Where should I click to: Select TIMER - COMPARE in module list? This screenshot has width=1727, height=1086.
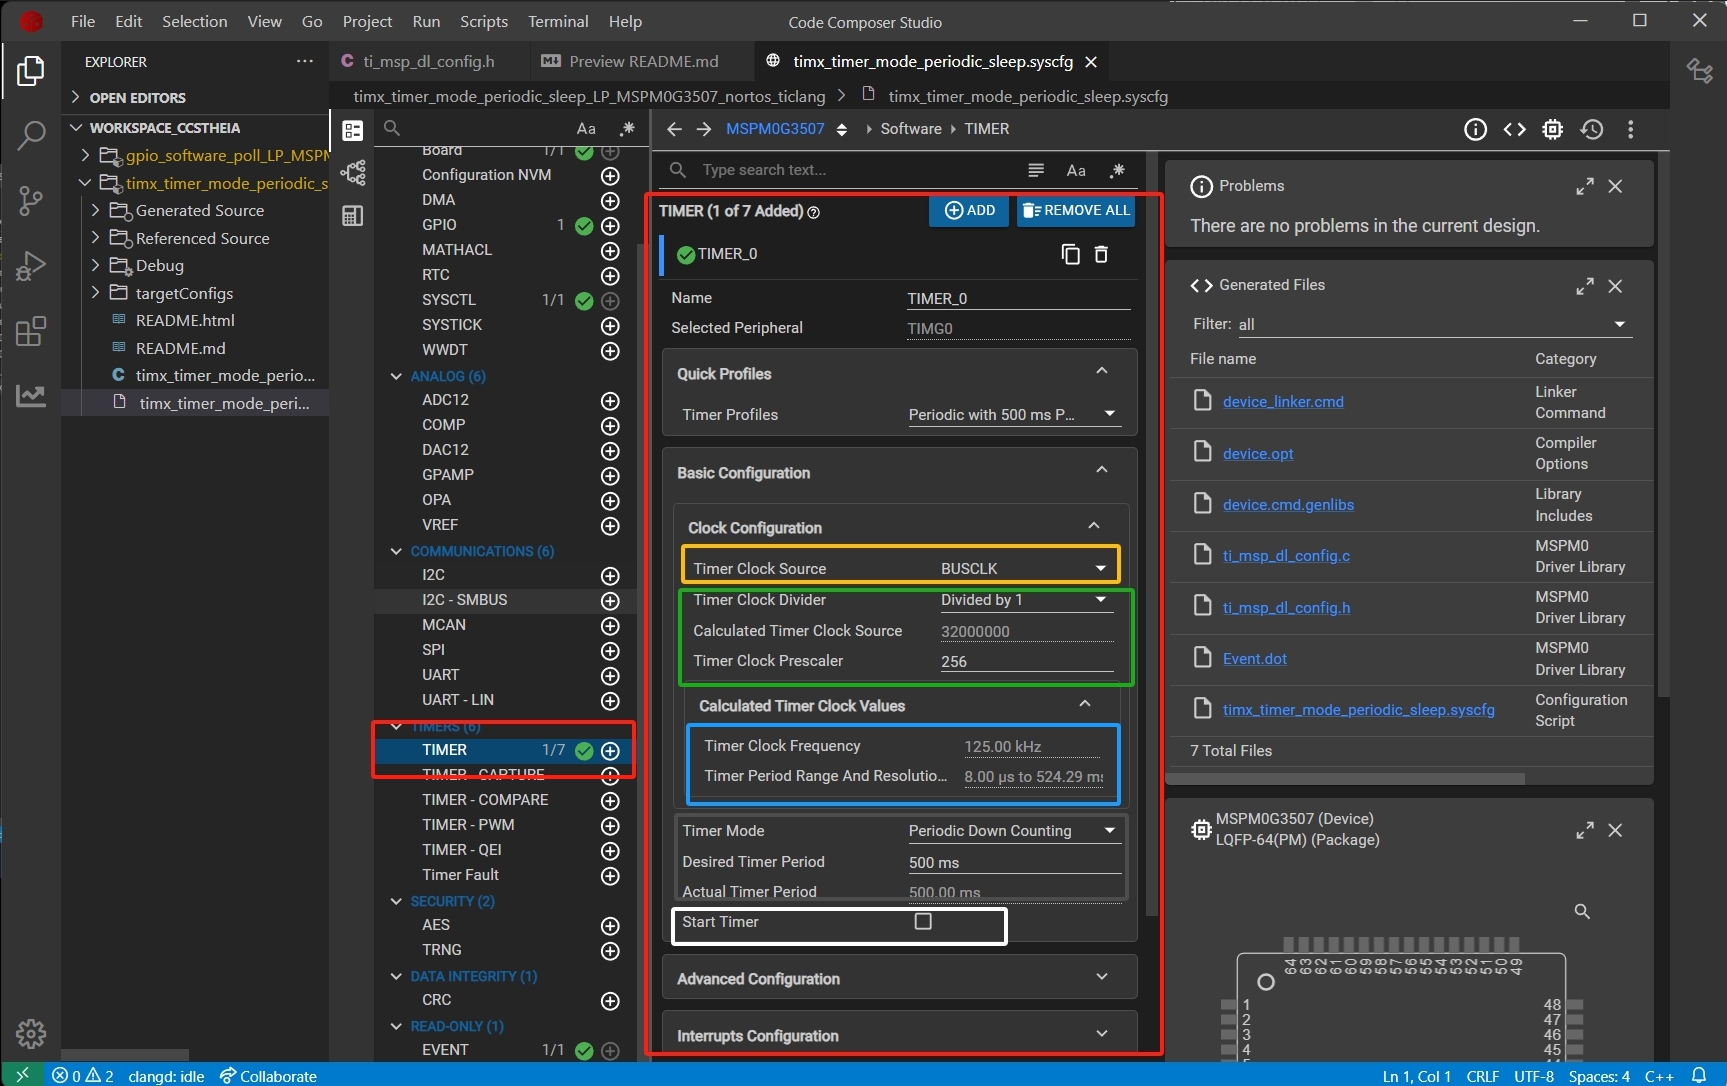[x=485, y=800]
